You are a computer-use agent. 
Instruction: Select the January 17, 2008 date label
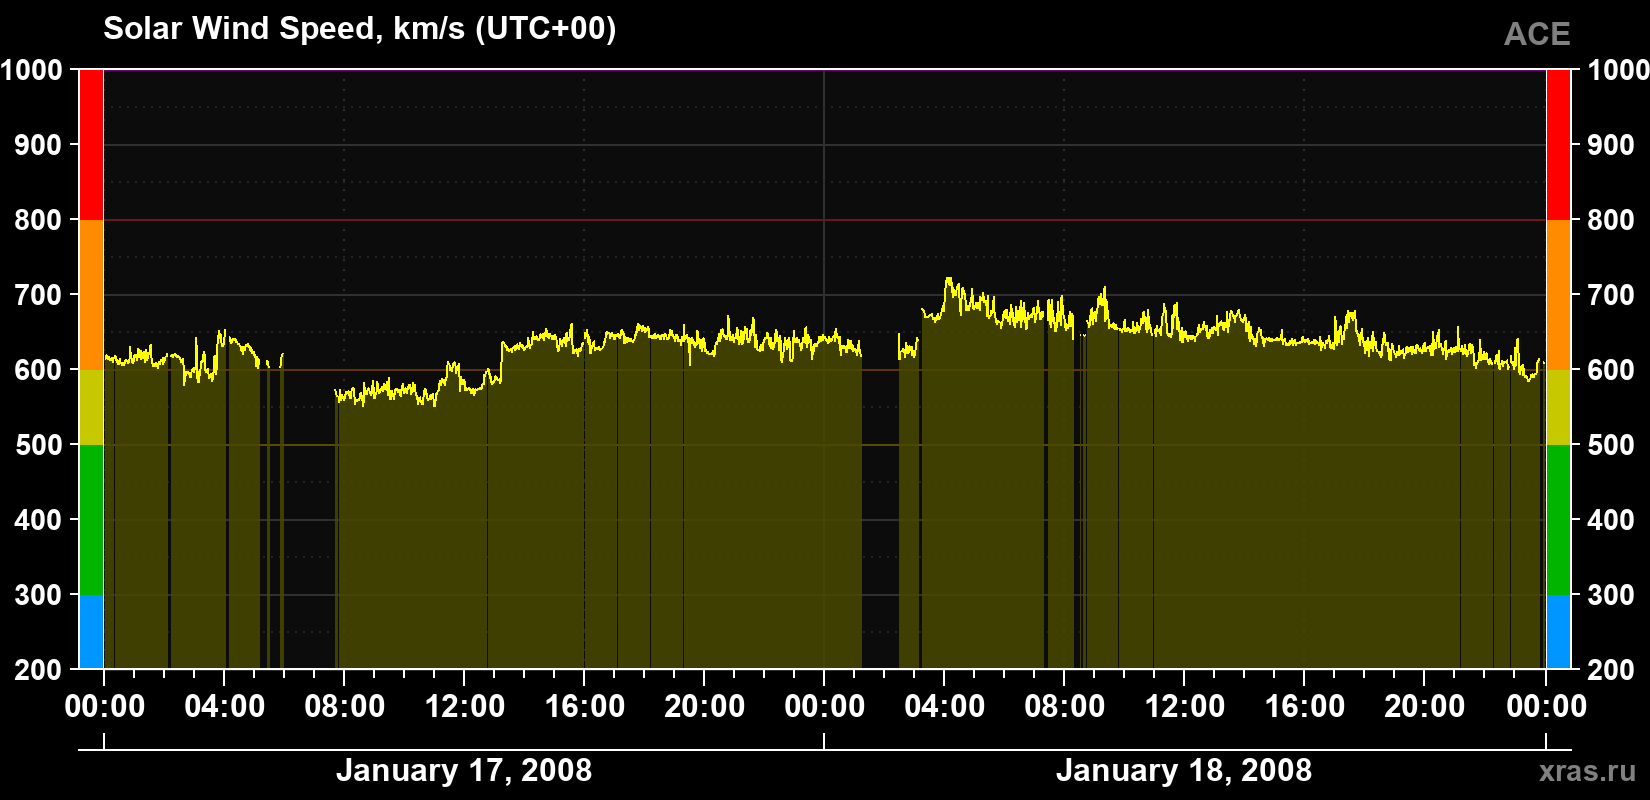pos(464,770)
